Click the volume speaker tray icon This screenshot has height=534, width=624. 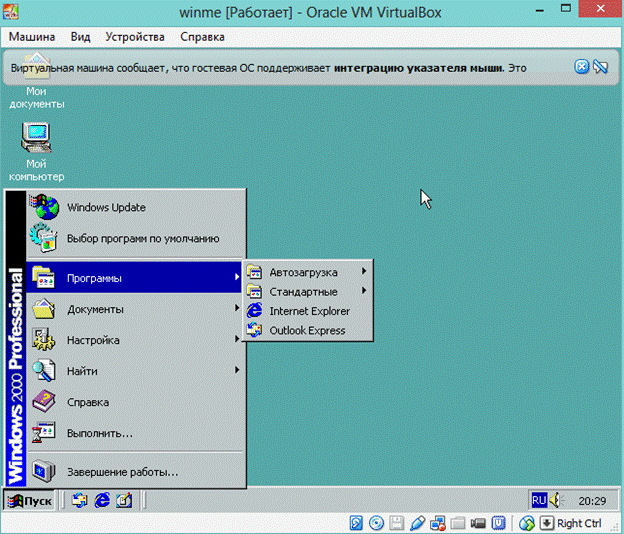pyautogui.click(x=556, y=500)
